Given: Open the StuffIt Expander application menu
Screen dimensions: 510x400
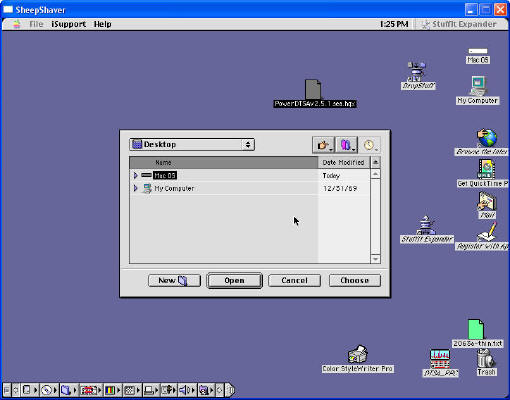Looking at the screenshot, I should pyautogui.click(x=459, y=24).
